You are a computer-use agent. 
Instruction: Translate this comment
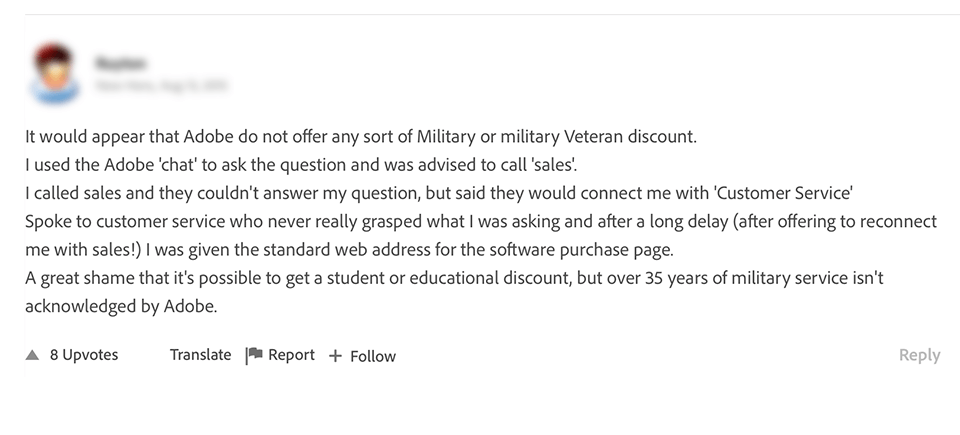[x=200, y=355]
